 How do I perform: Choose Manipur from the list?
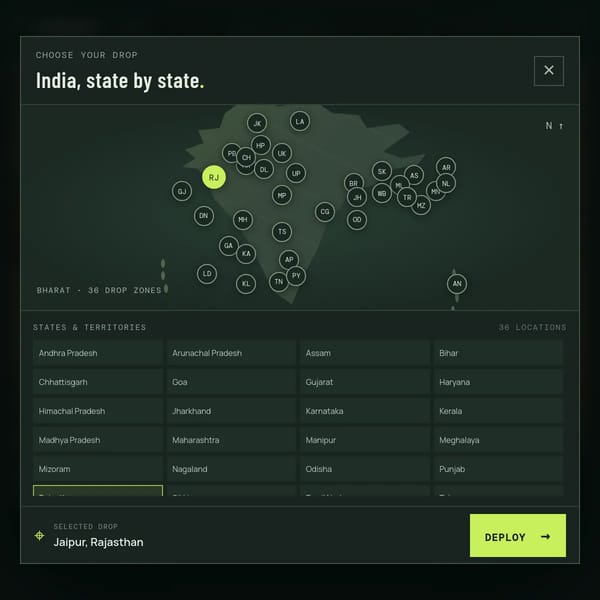click(365, 440)
